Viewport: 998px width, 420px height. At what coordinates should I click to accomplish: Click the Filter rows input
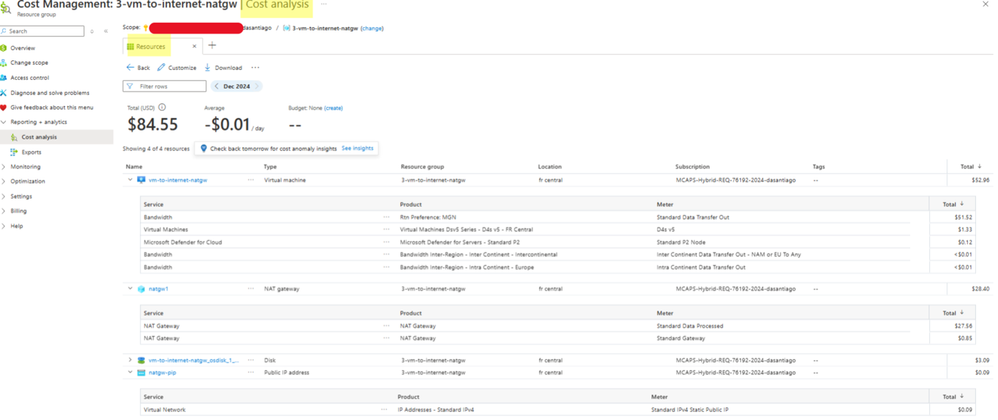[164, 86]
